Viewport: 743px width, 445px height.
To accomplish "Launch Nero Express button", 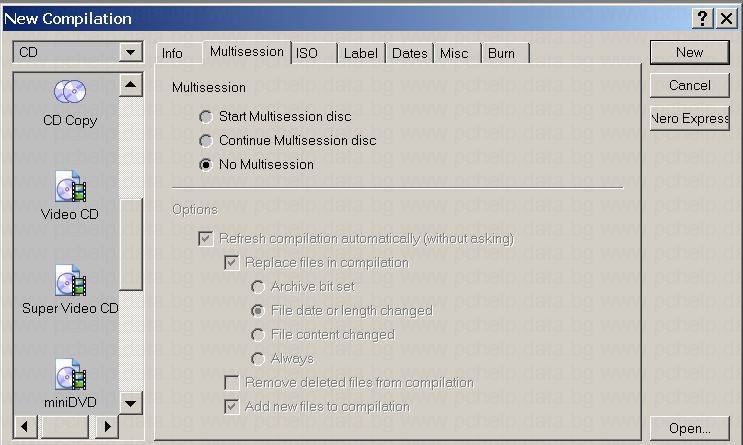I will [689, 119].
